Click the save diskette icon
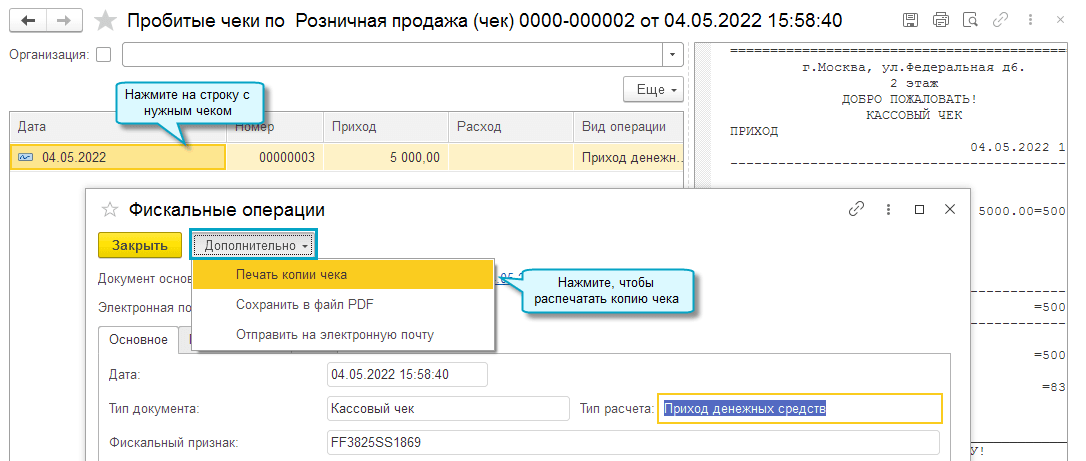The image size is (1086, 461). click(911, 20)
